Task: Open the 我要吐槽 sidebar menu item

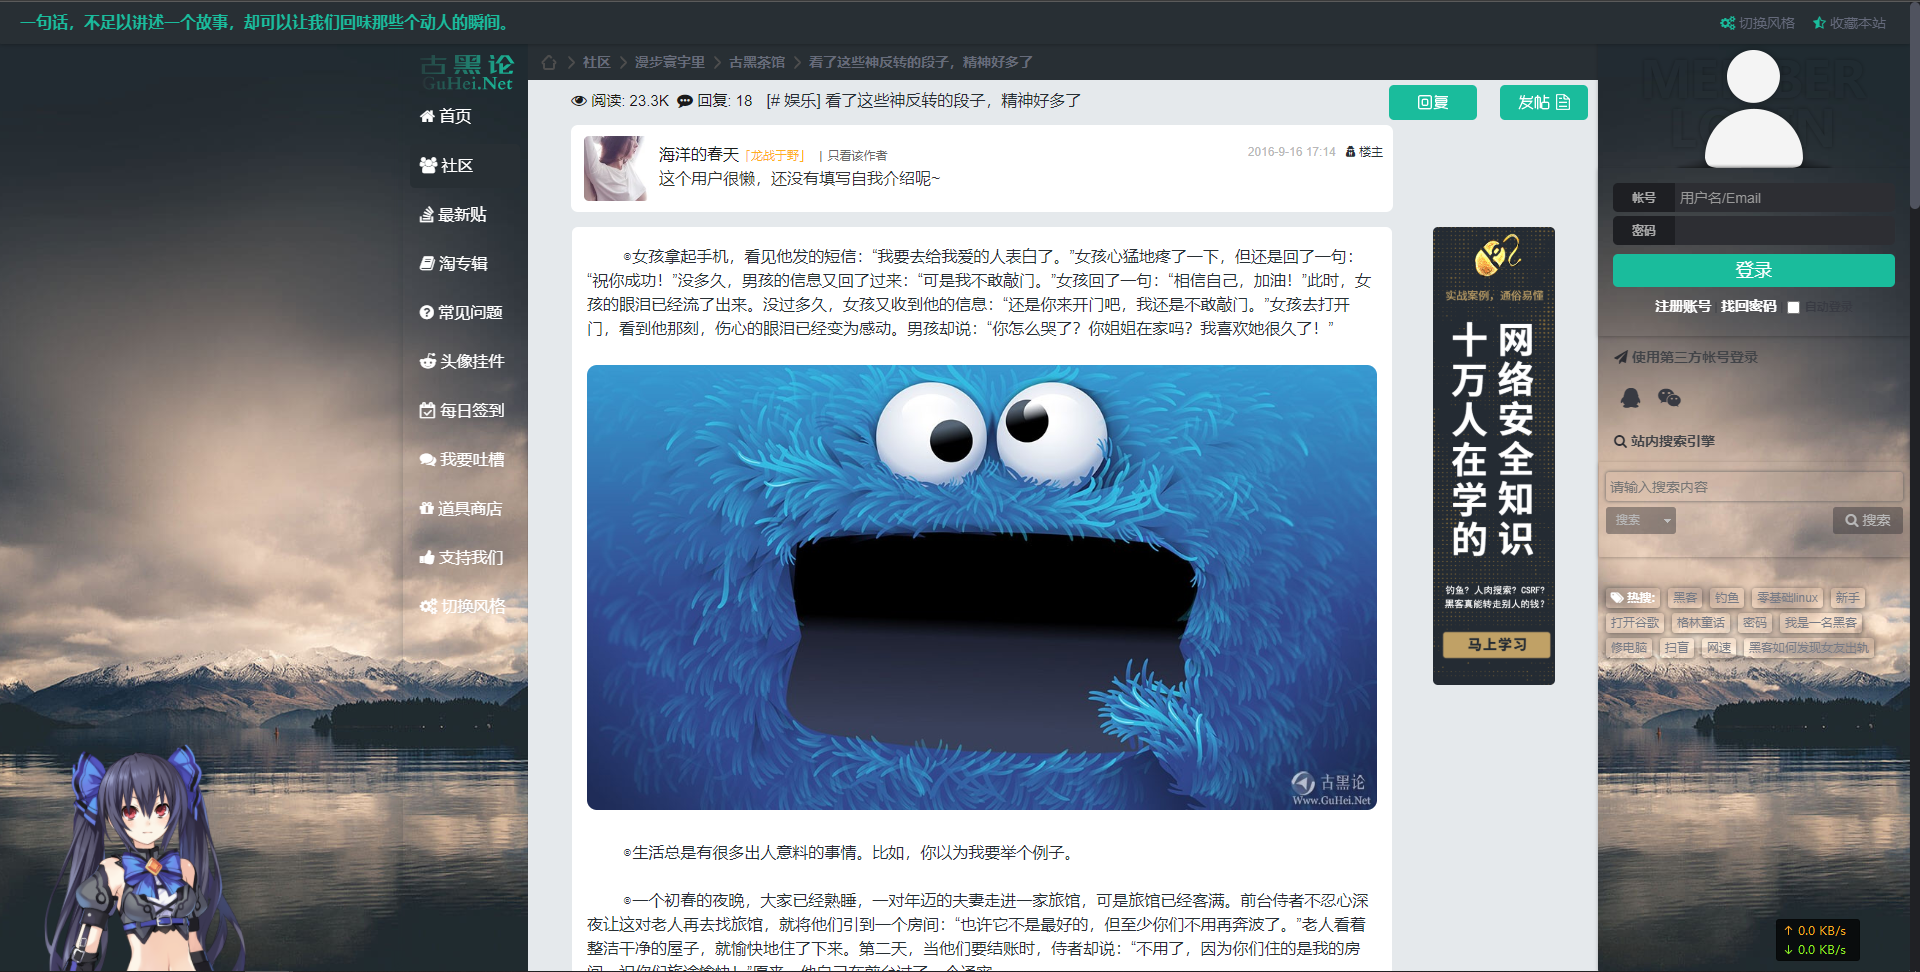Action: (x=462, y=459)
